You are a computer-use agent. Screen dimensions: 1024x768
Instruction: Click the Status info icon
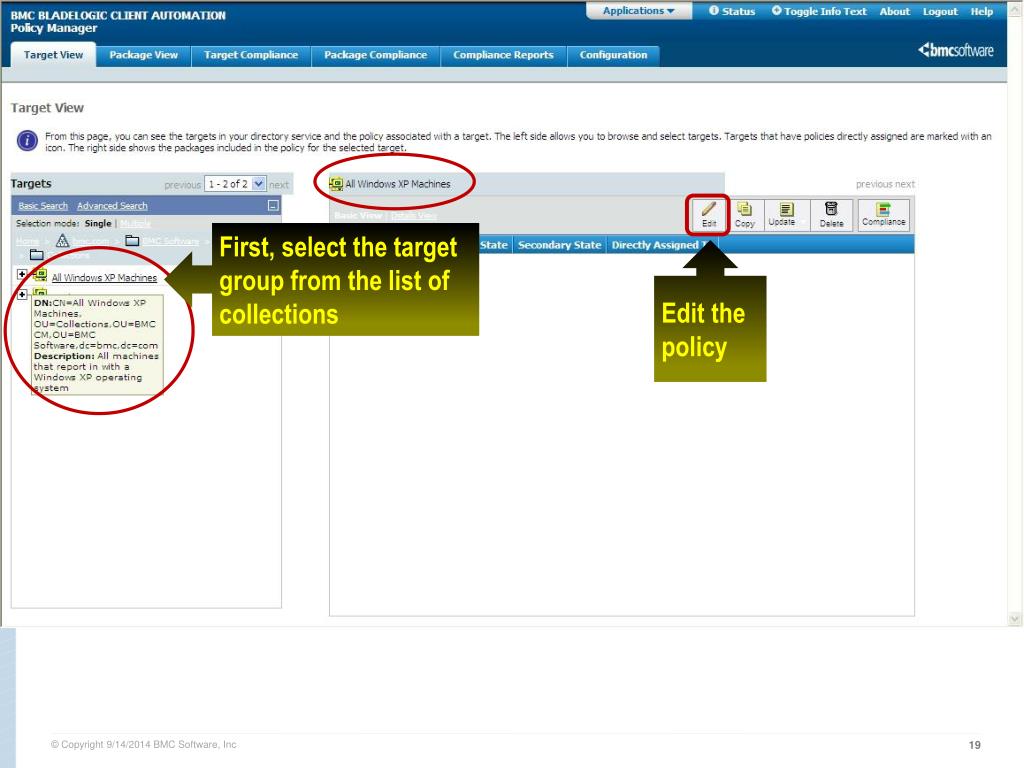714,11
